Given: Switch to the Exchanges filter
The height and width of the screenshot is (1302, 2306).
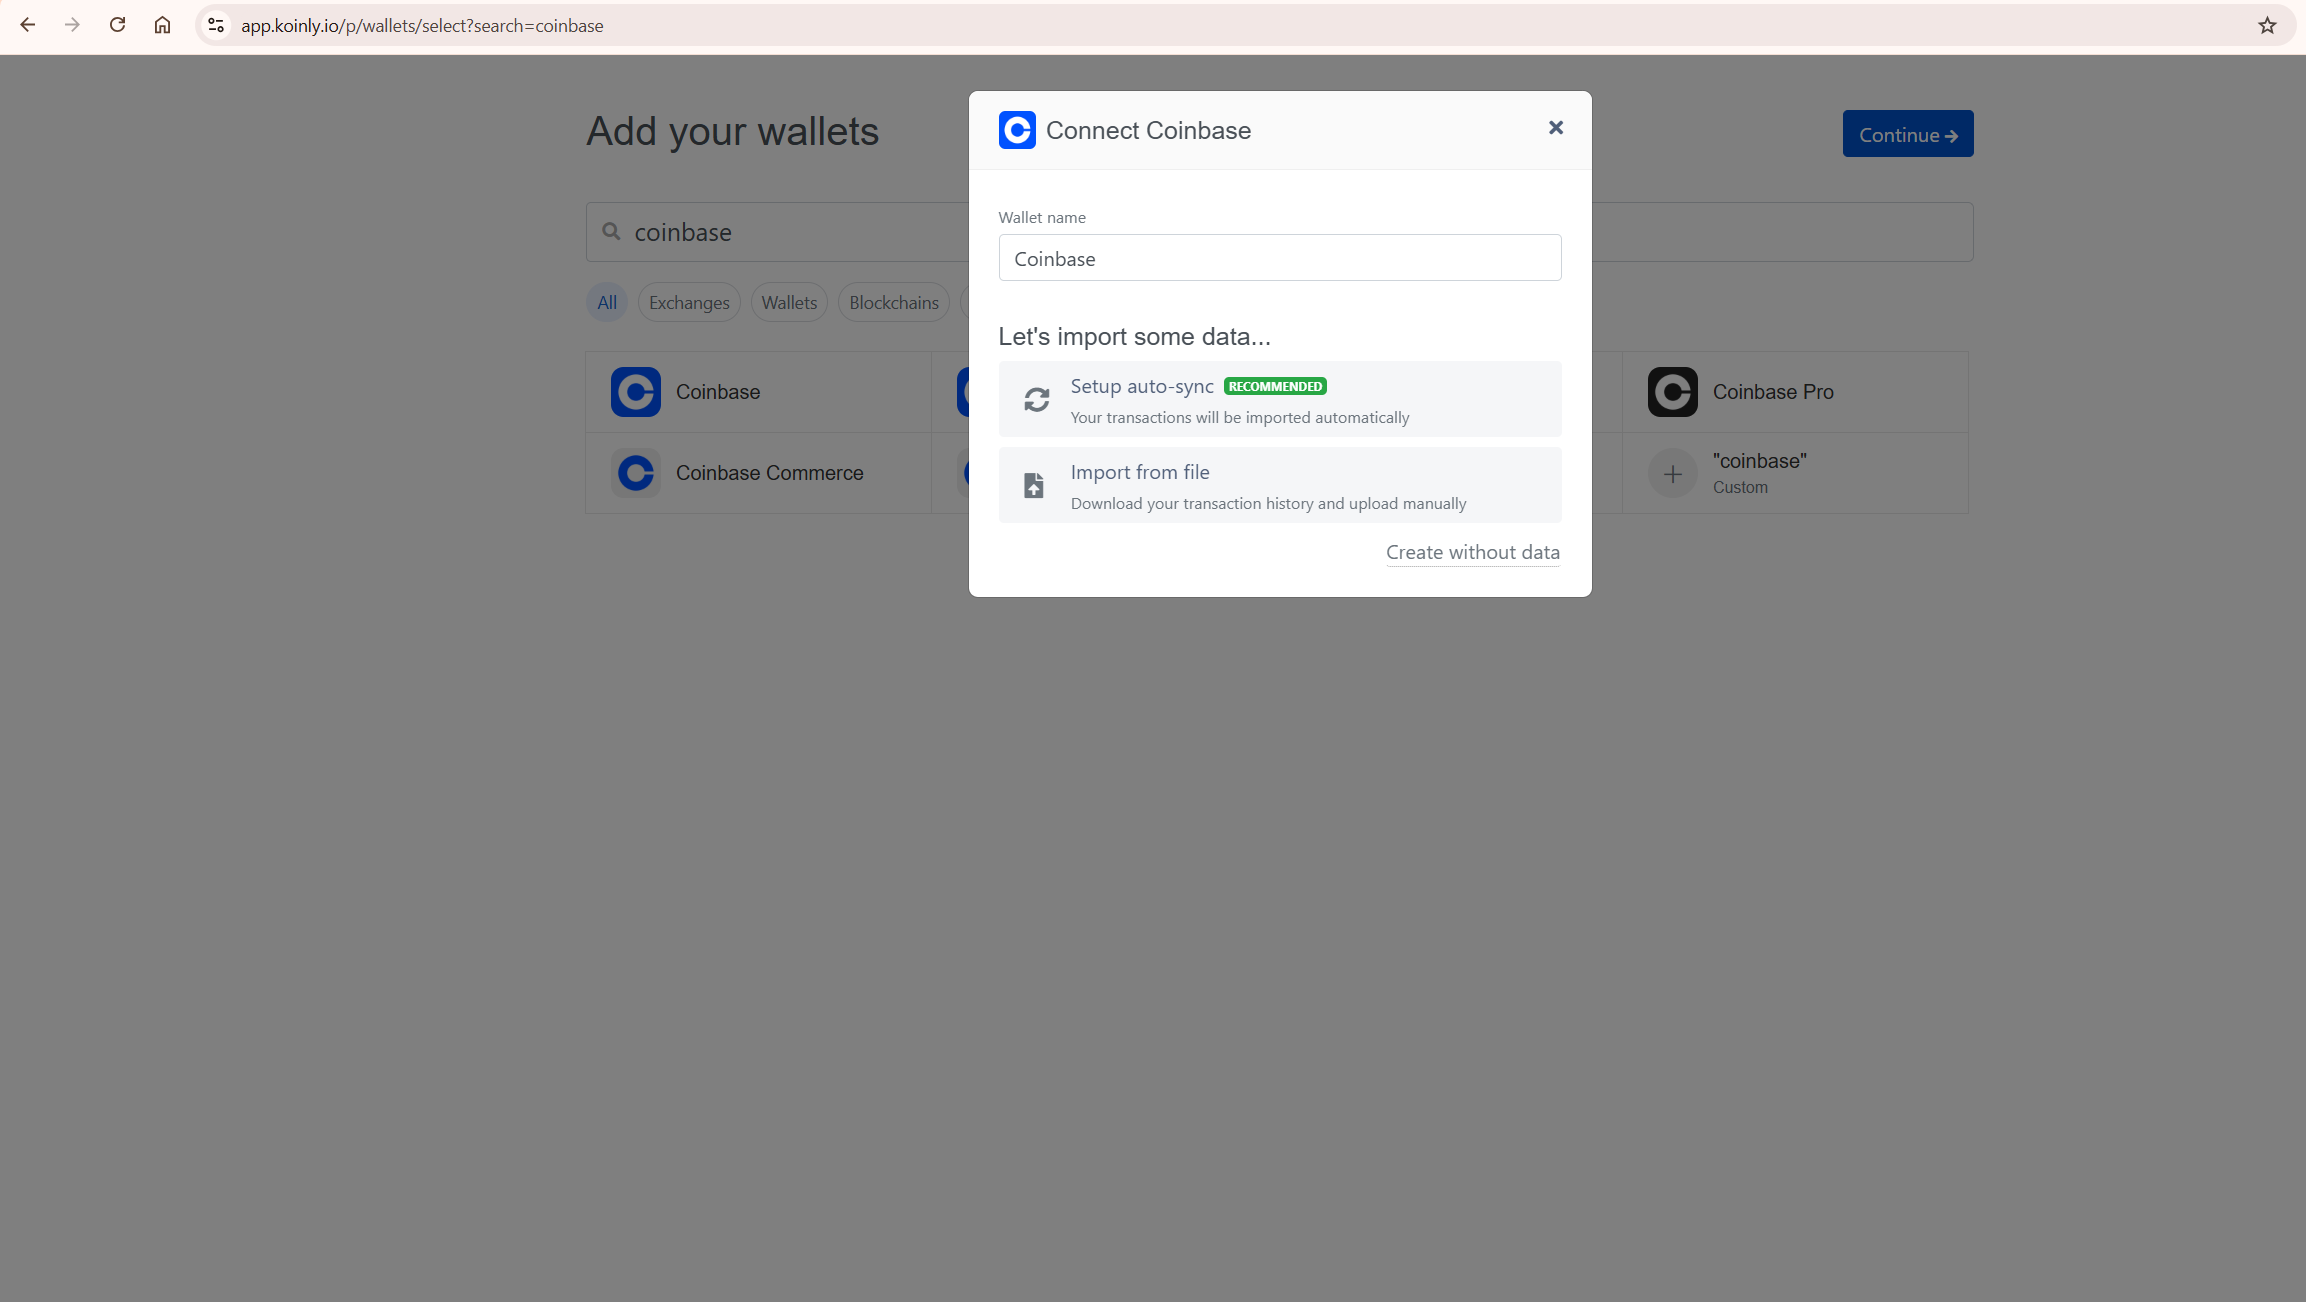Looking at the screenshot, I should pos(688,301).
